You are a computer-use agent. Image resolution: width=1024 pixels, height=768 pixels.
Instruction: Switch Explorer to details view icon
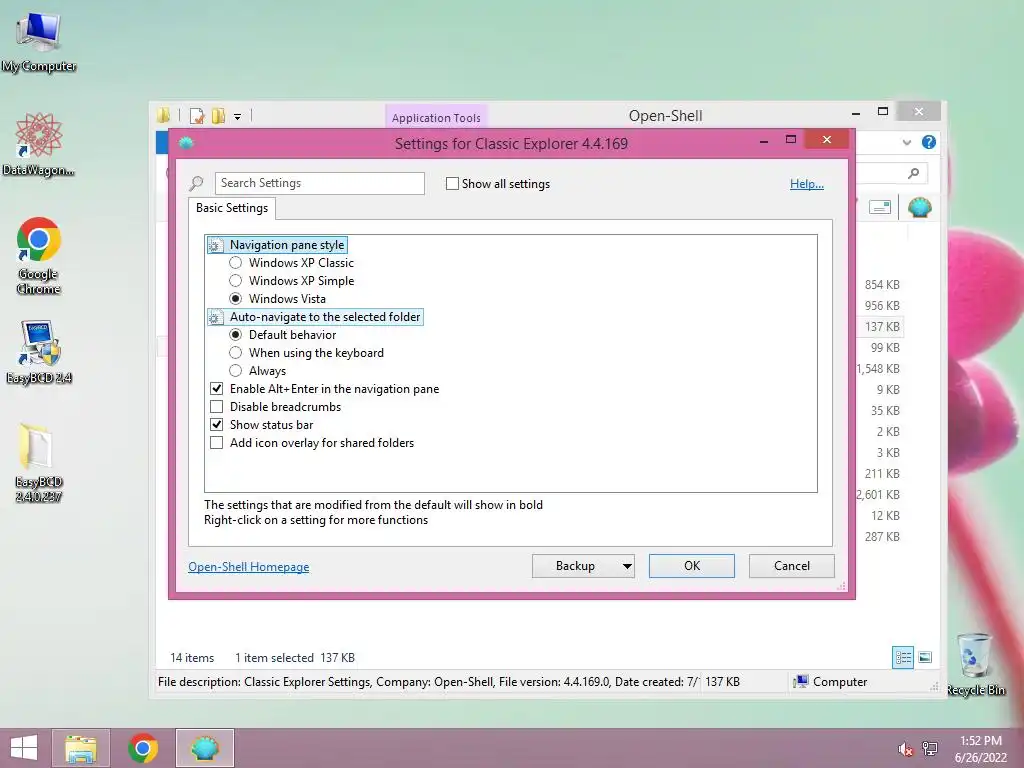(903, 657)
